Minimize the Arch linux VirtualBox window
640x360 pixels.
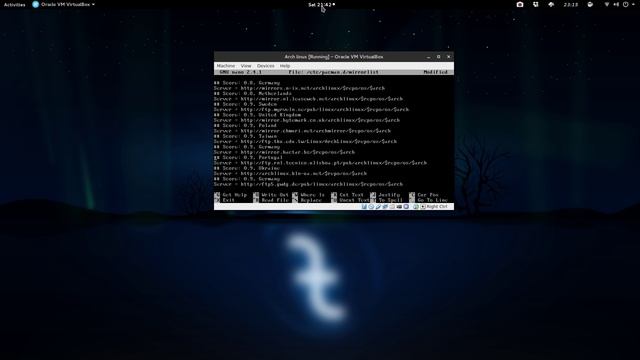point(428,57)
